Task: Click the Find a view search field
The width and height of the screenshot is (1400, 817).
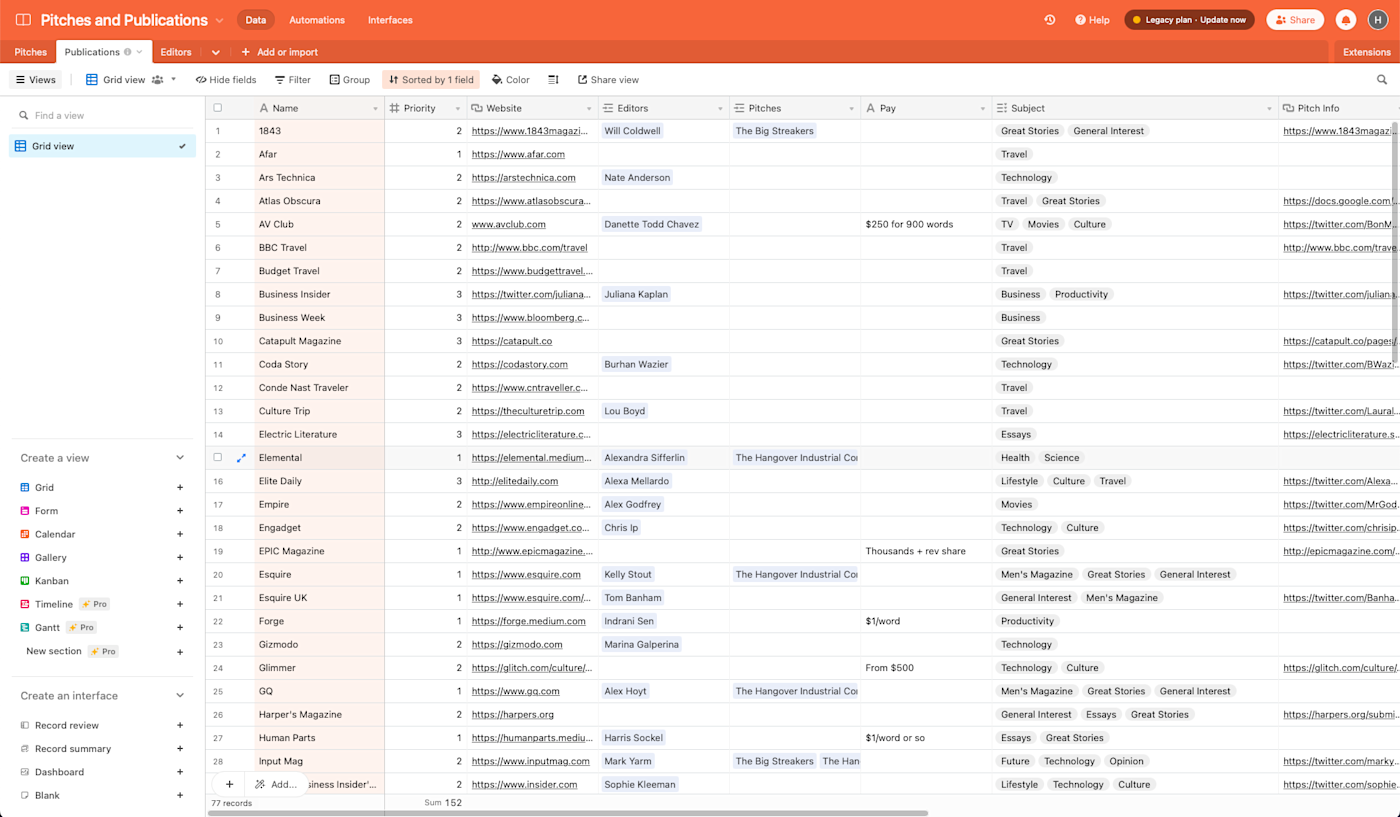Action: coord(102,116)
